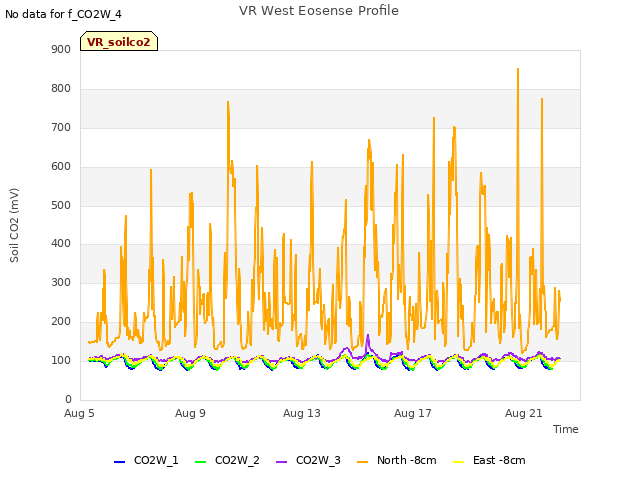Click the highest orange peak near Aug 21
Image resolution: width=640 pixels, height=480 pixels.
[518, 69]
